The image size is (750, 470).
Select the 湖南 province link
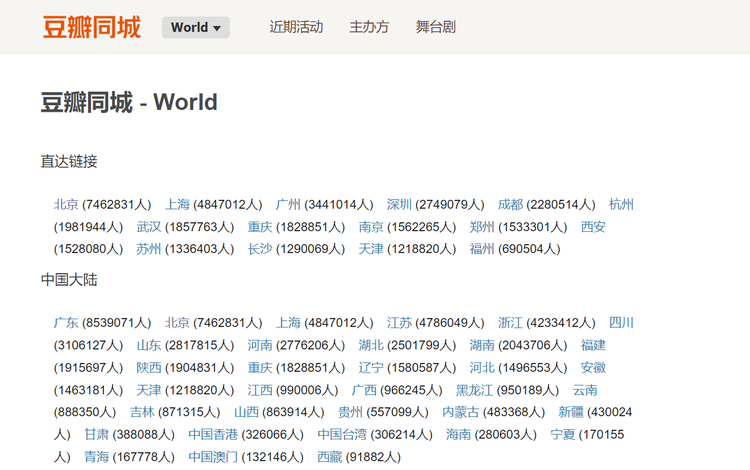482,345
